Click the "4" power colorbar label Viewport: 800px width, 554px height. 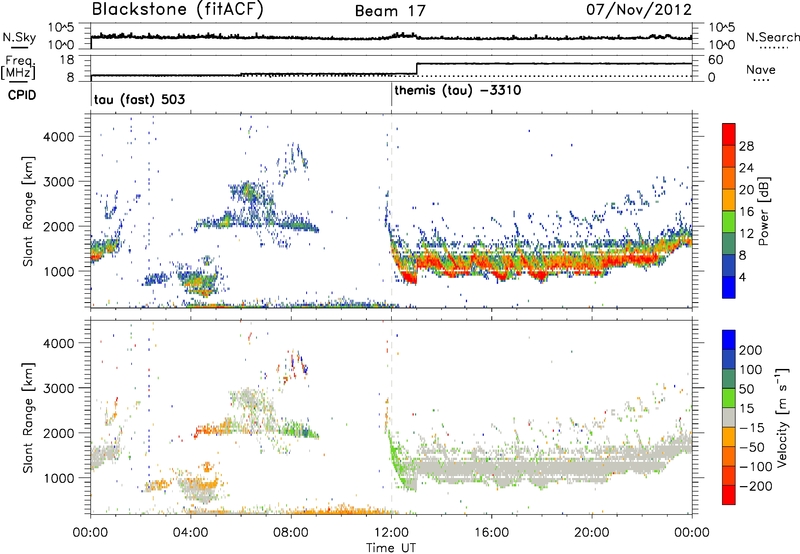742,277
